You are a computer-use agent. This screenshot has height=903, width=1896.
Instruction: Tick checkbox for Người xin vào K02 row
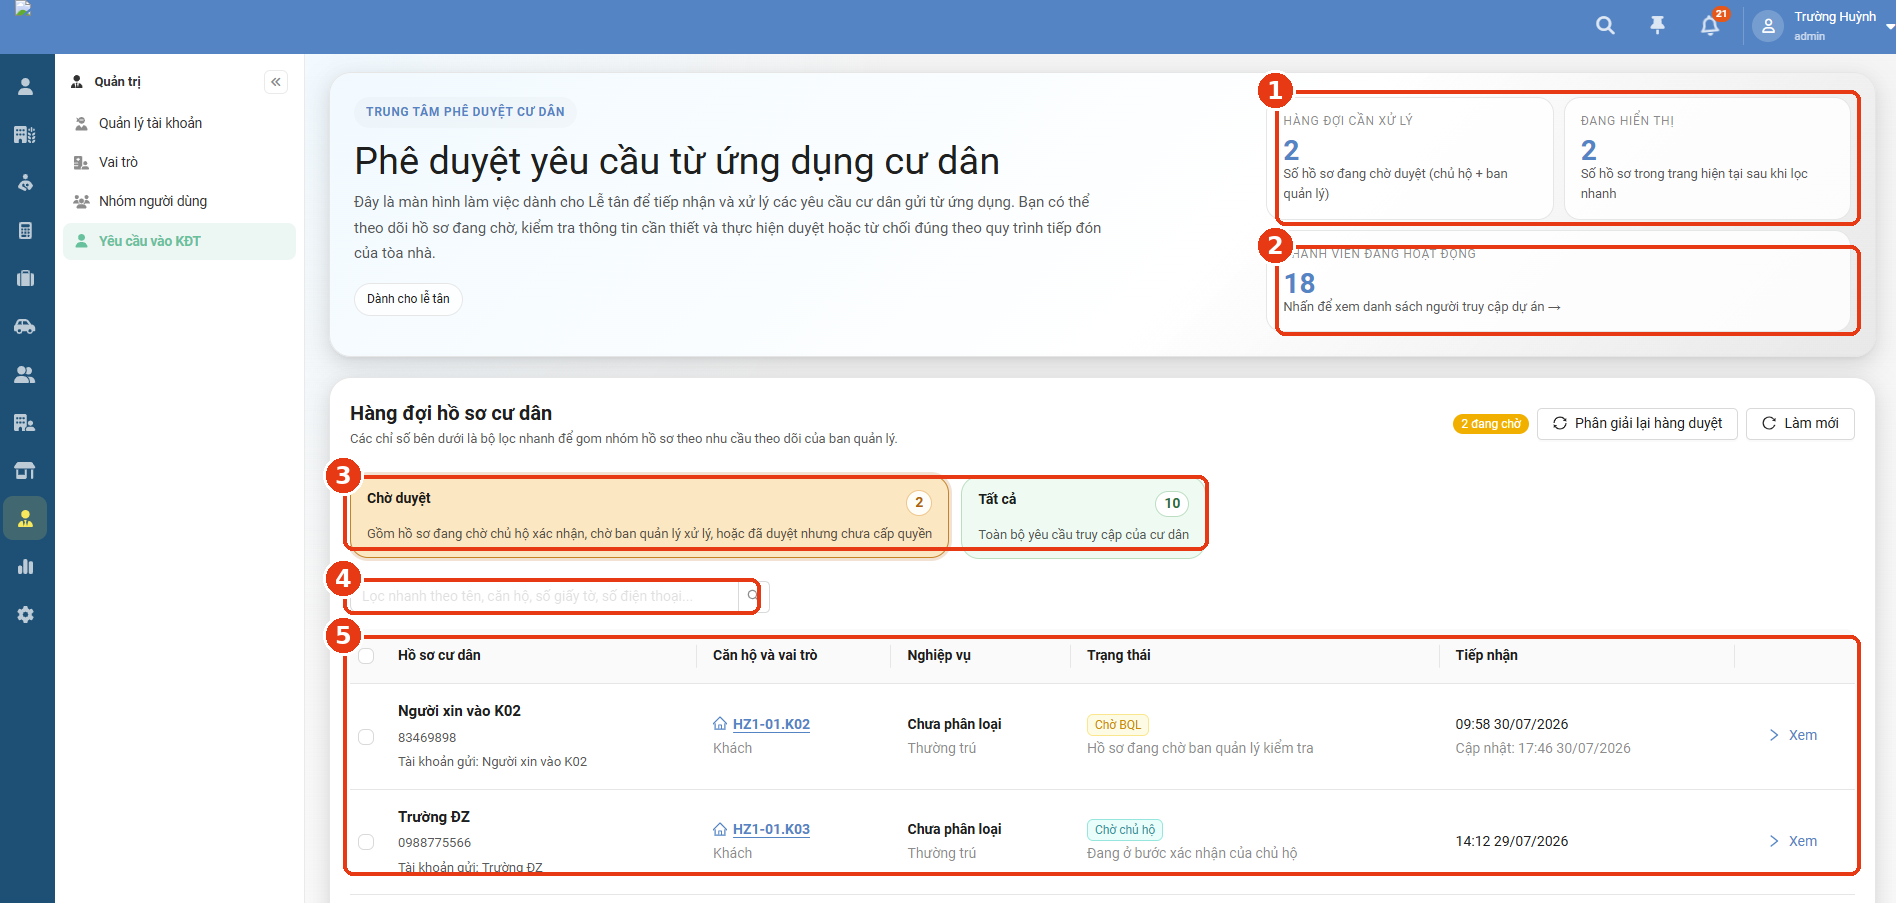[366, 737]
